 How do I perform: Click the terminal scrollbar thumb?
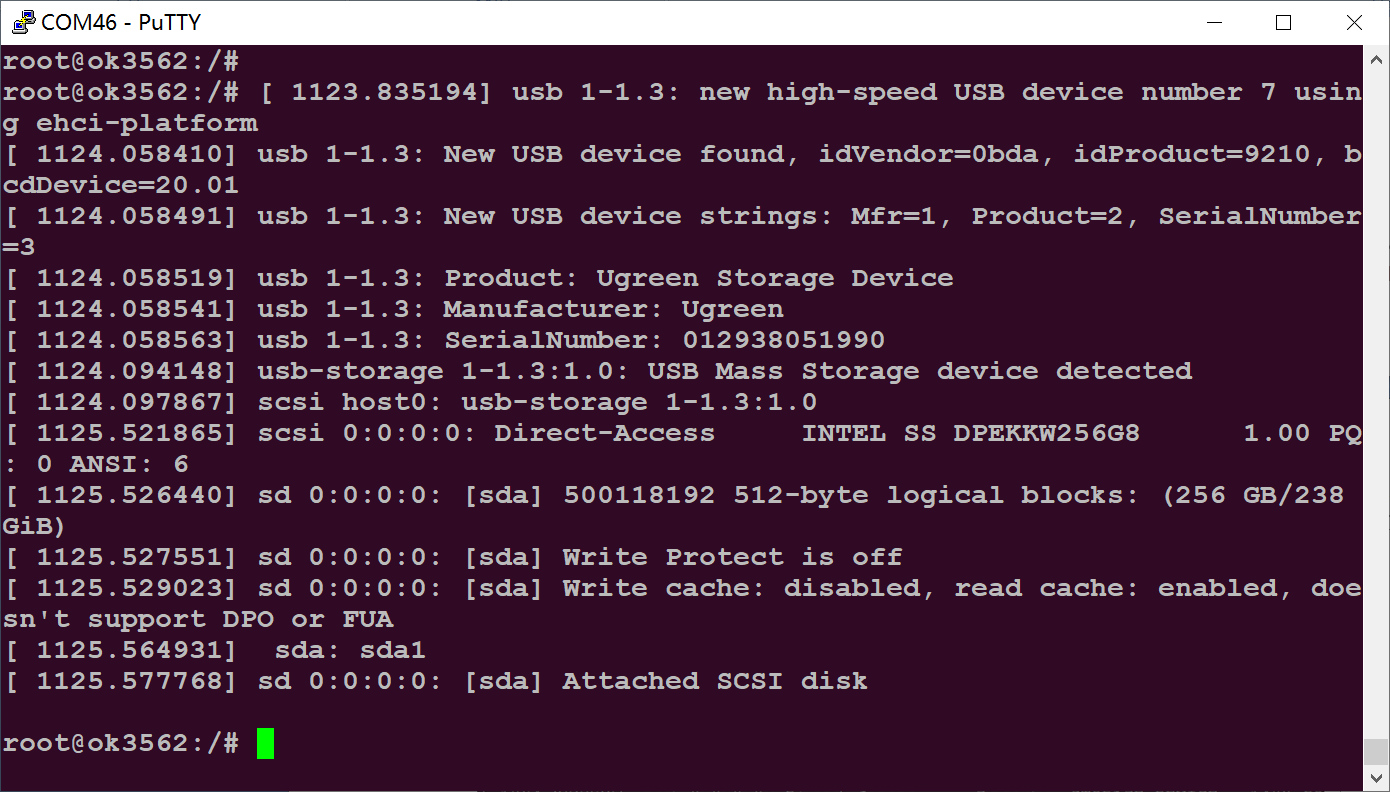tap(1376, 751)
